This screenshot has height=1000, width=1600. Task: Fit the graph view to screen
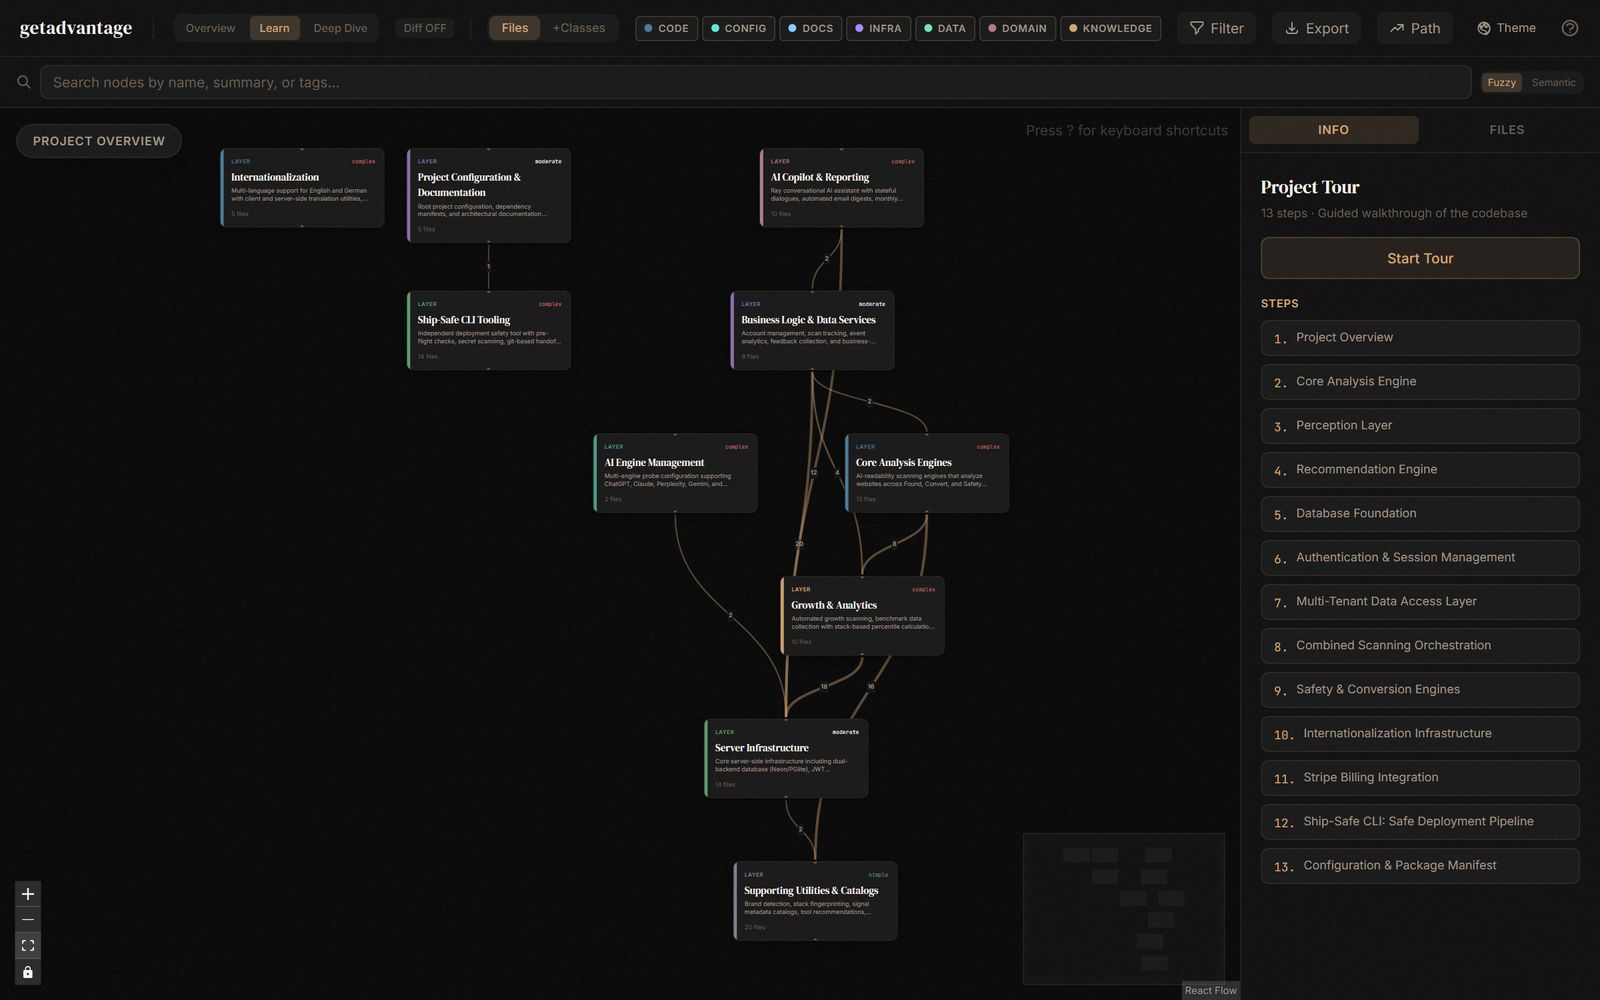tap(28, 946)
